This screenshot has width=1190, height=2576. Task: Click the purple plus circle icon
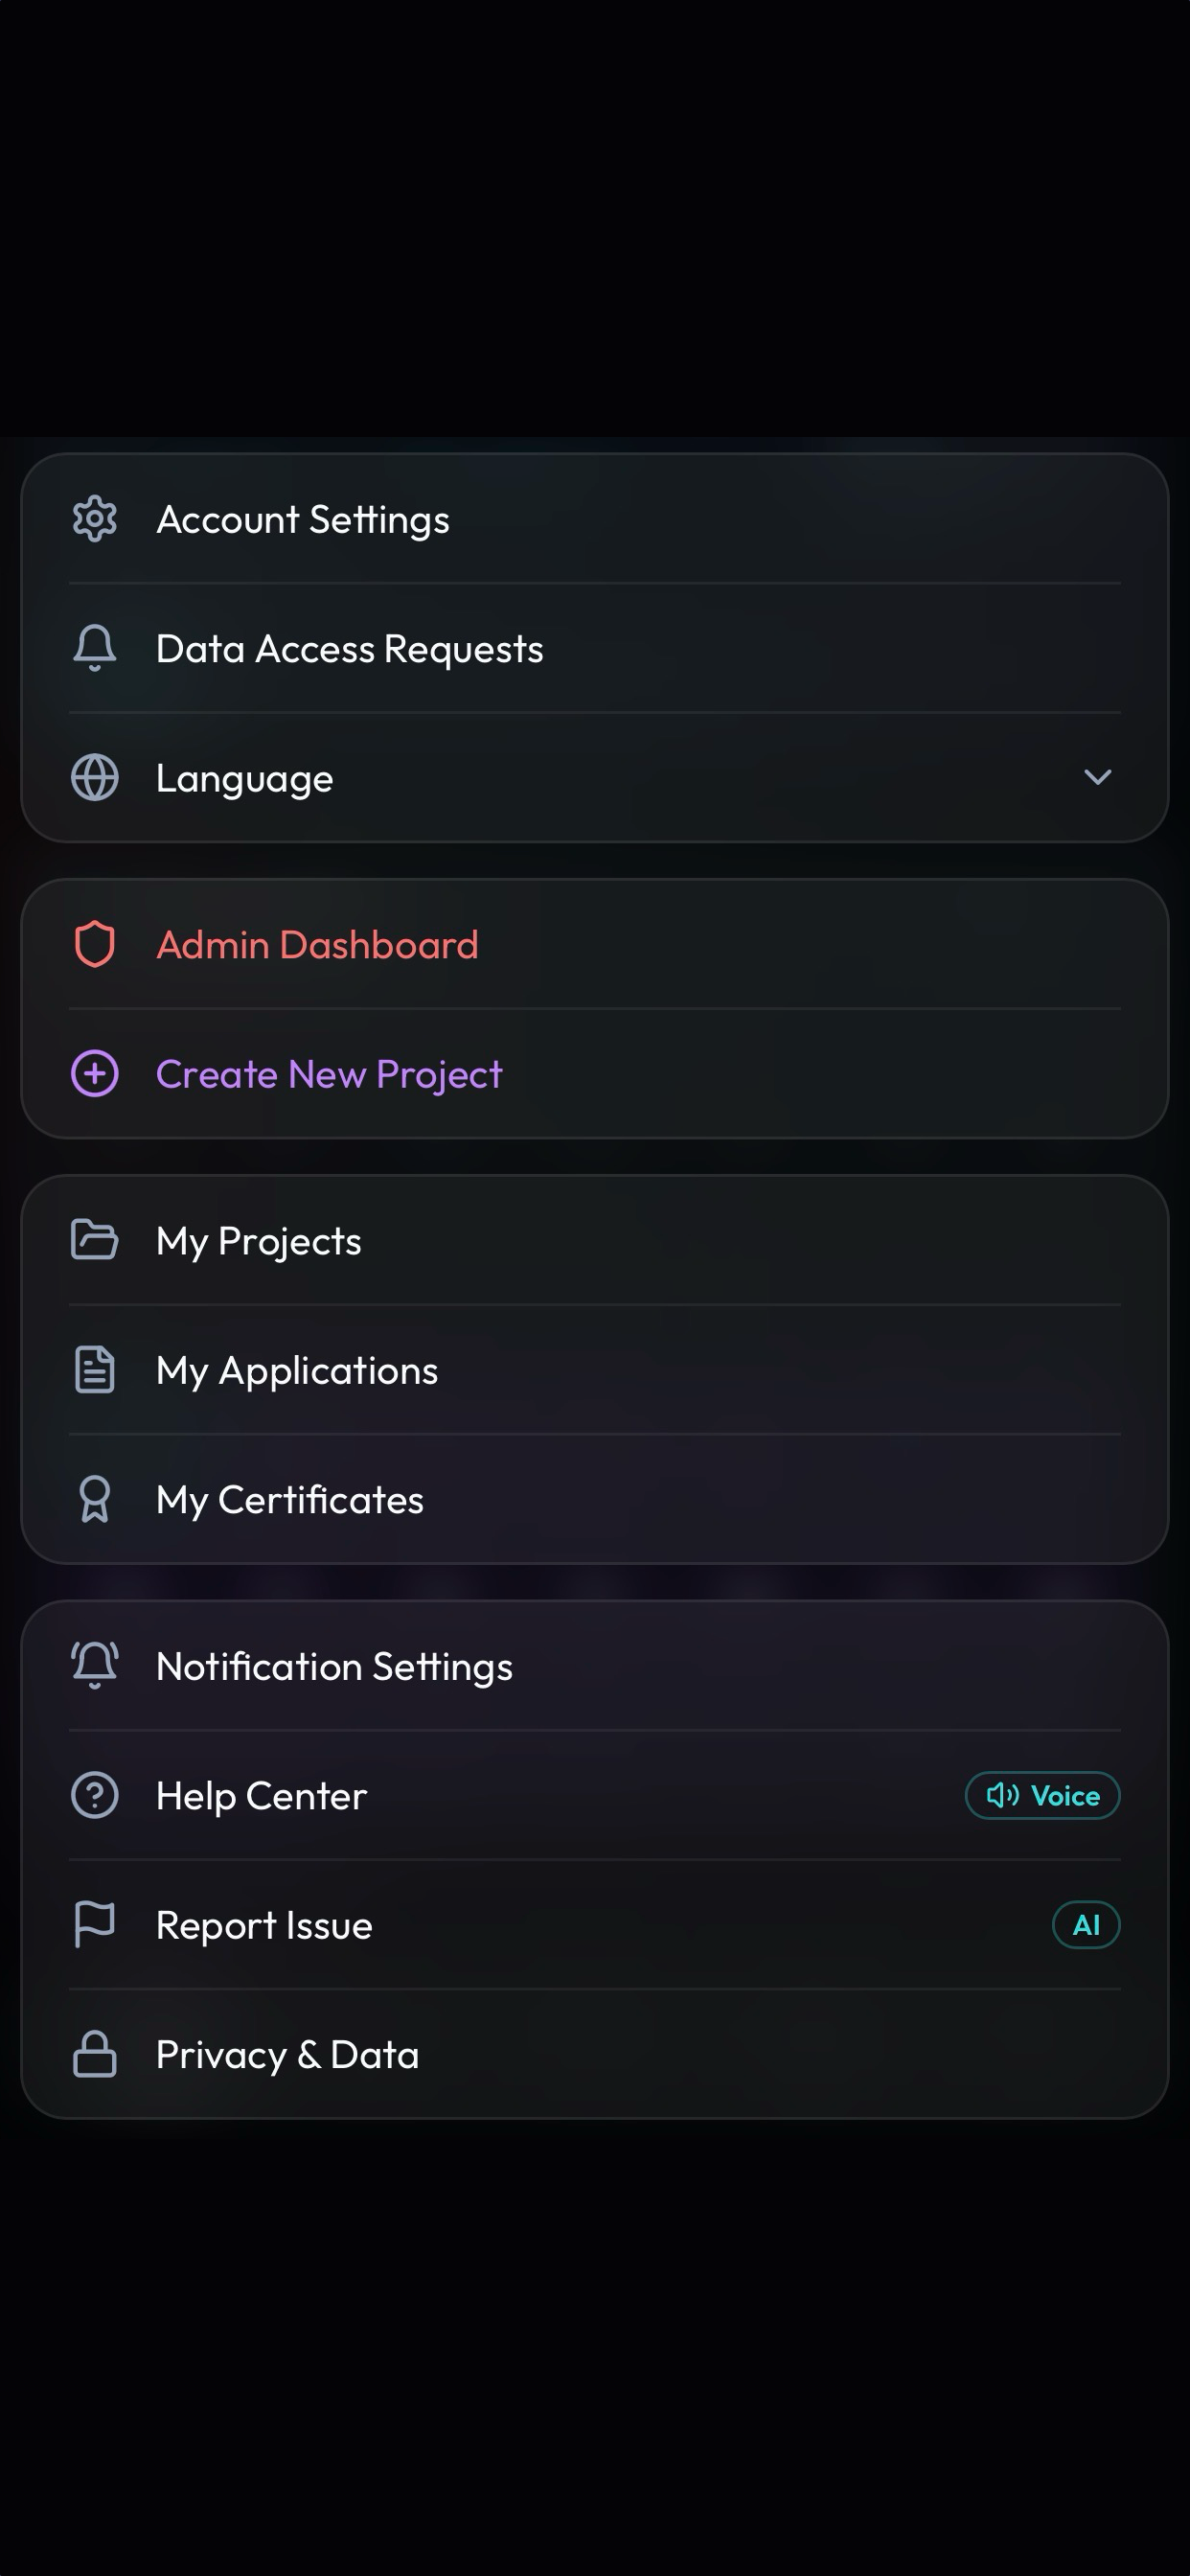tap(95, 1074)
